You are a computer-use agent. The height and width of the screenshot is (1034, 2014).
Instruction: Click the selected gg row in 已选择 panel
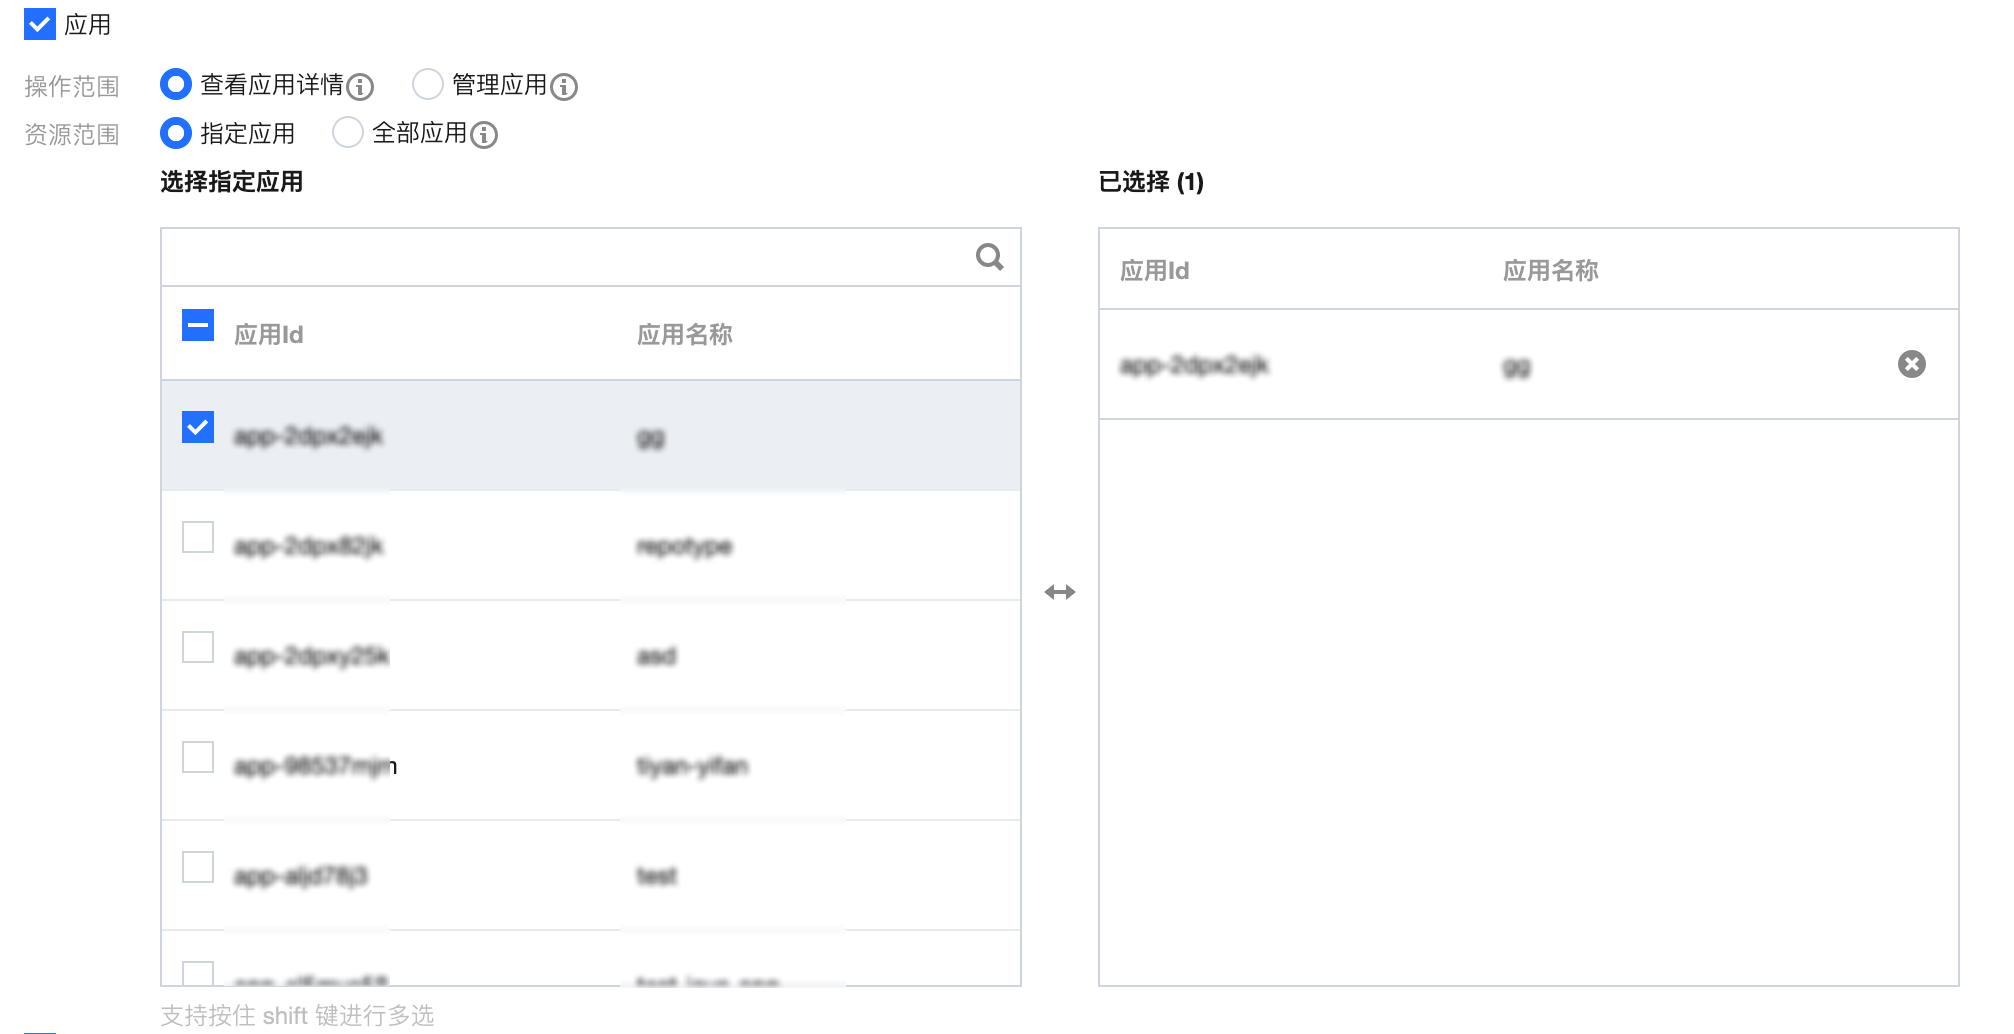pyautogui.click(x=1528, y=364)
